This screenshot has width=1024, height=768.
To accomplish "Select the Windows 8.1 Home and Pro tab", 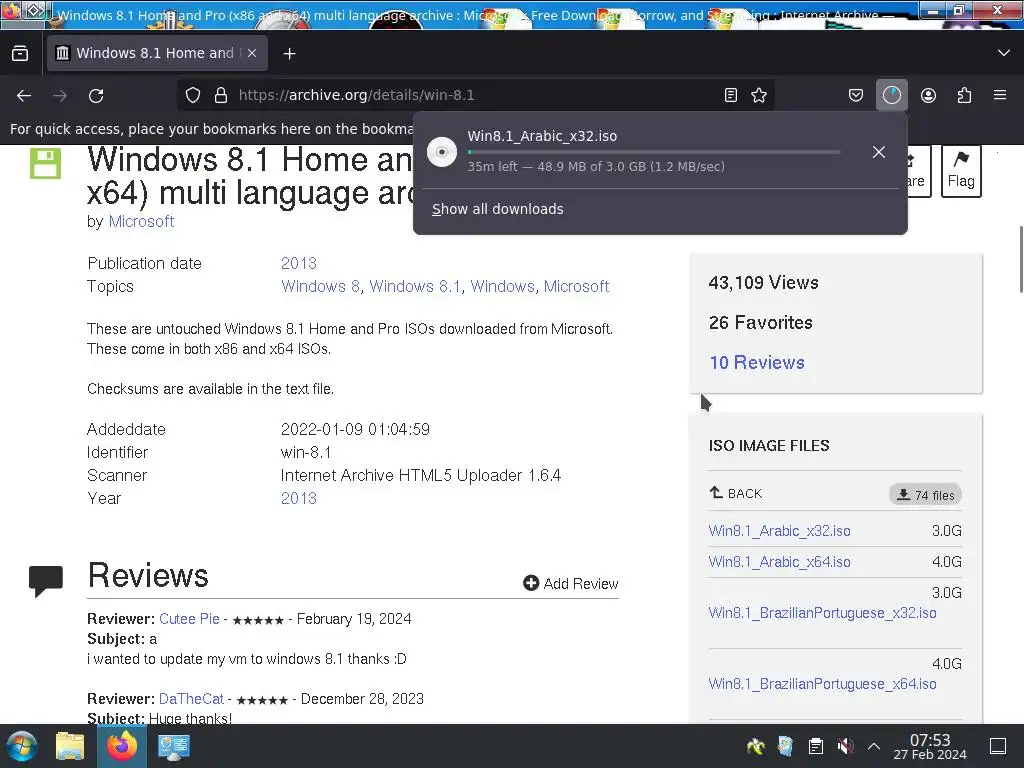I will (157, 53).
